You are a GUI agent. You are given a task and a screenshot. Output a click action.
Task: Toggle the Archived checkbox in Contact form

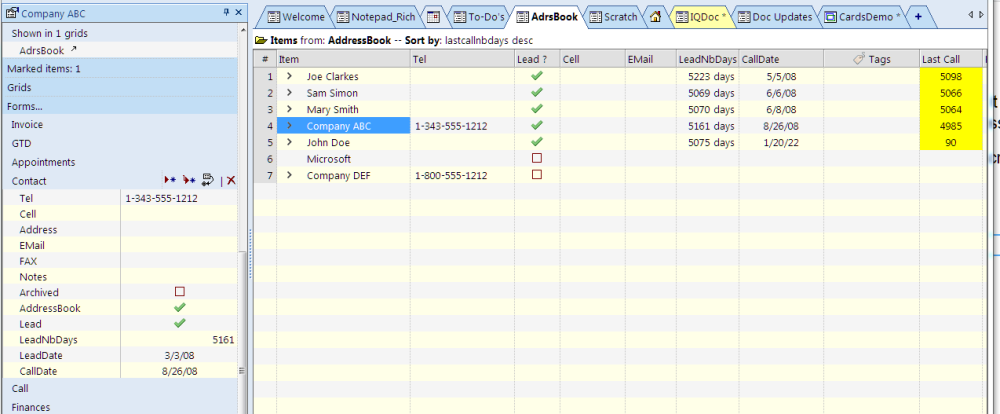click(180, 292)
